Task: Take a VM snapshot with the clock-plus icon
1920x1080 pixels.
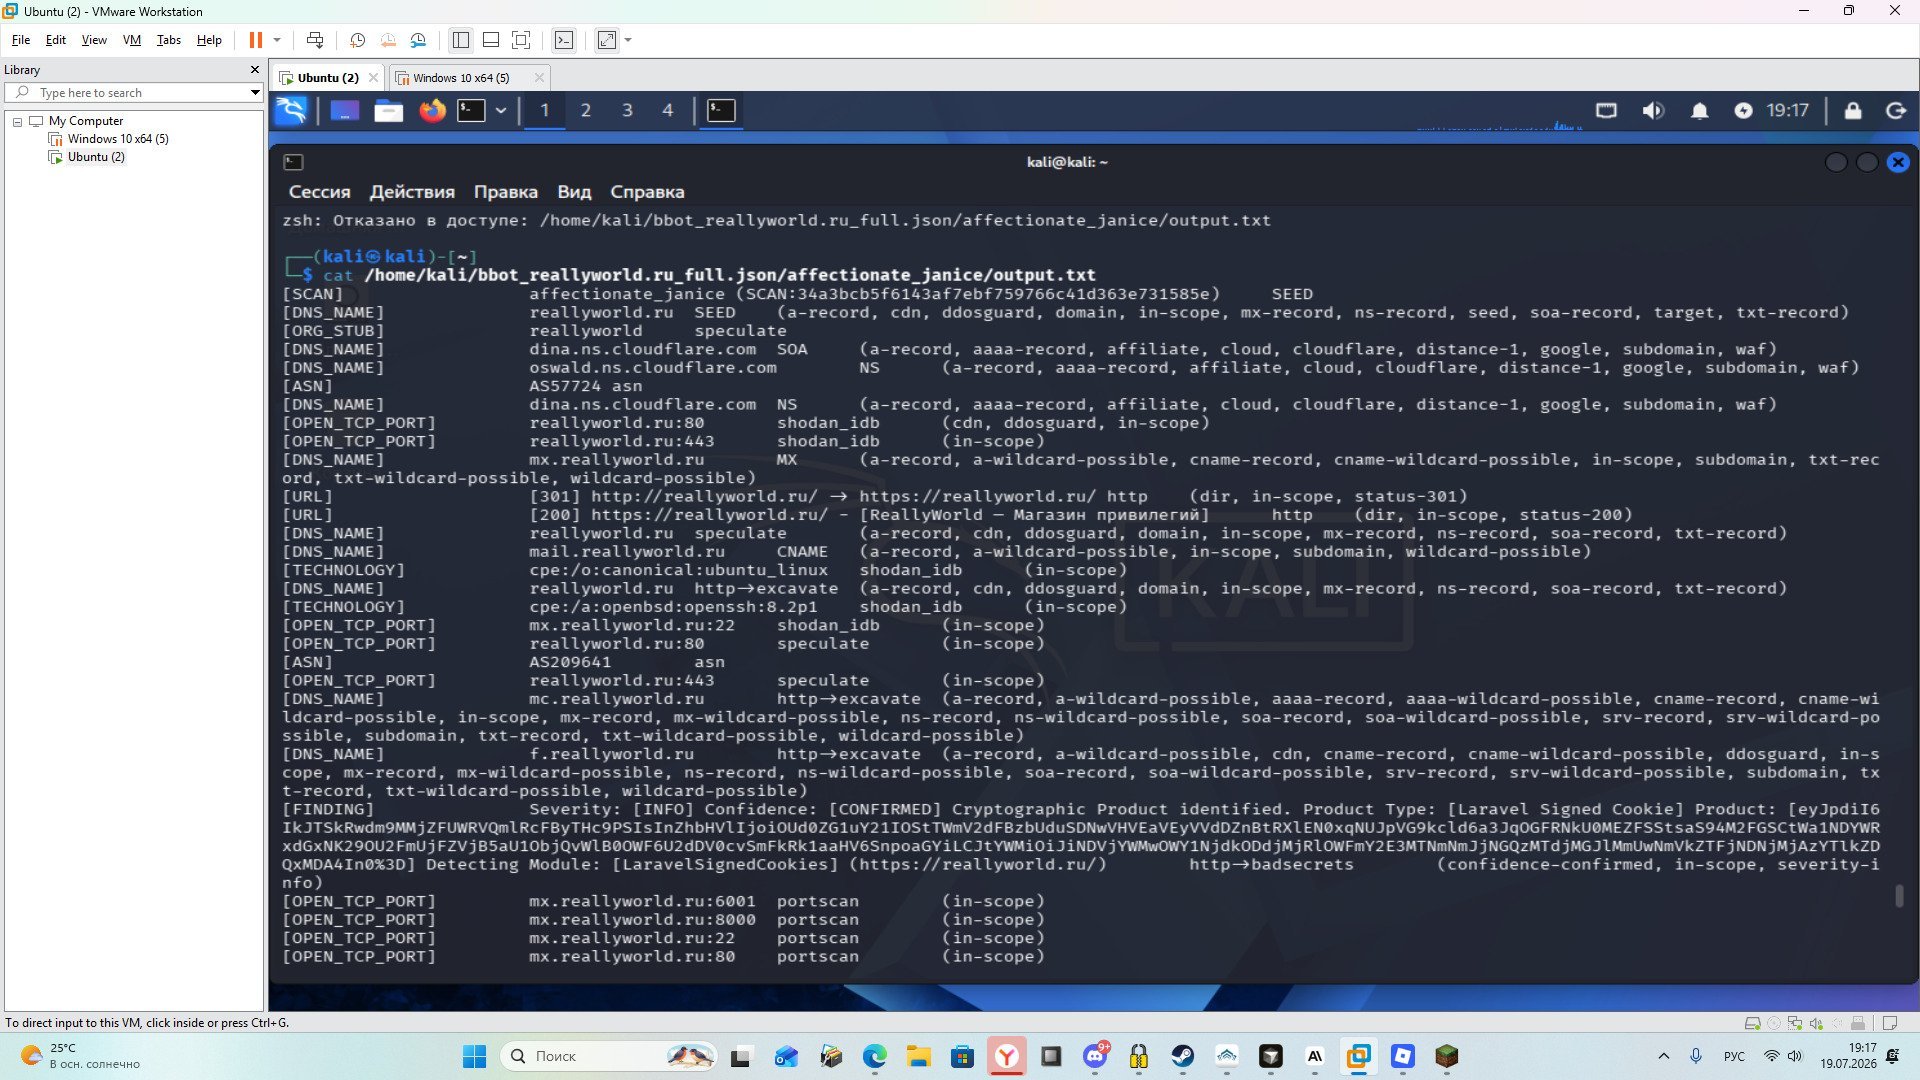Action: point(357,40)
